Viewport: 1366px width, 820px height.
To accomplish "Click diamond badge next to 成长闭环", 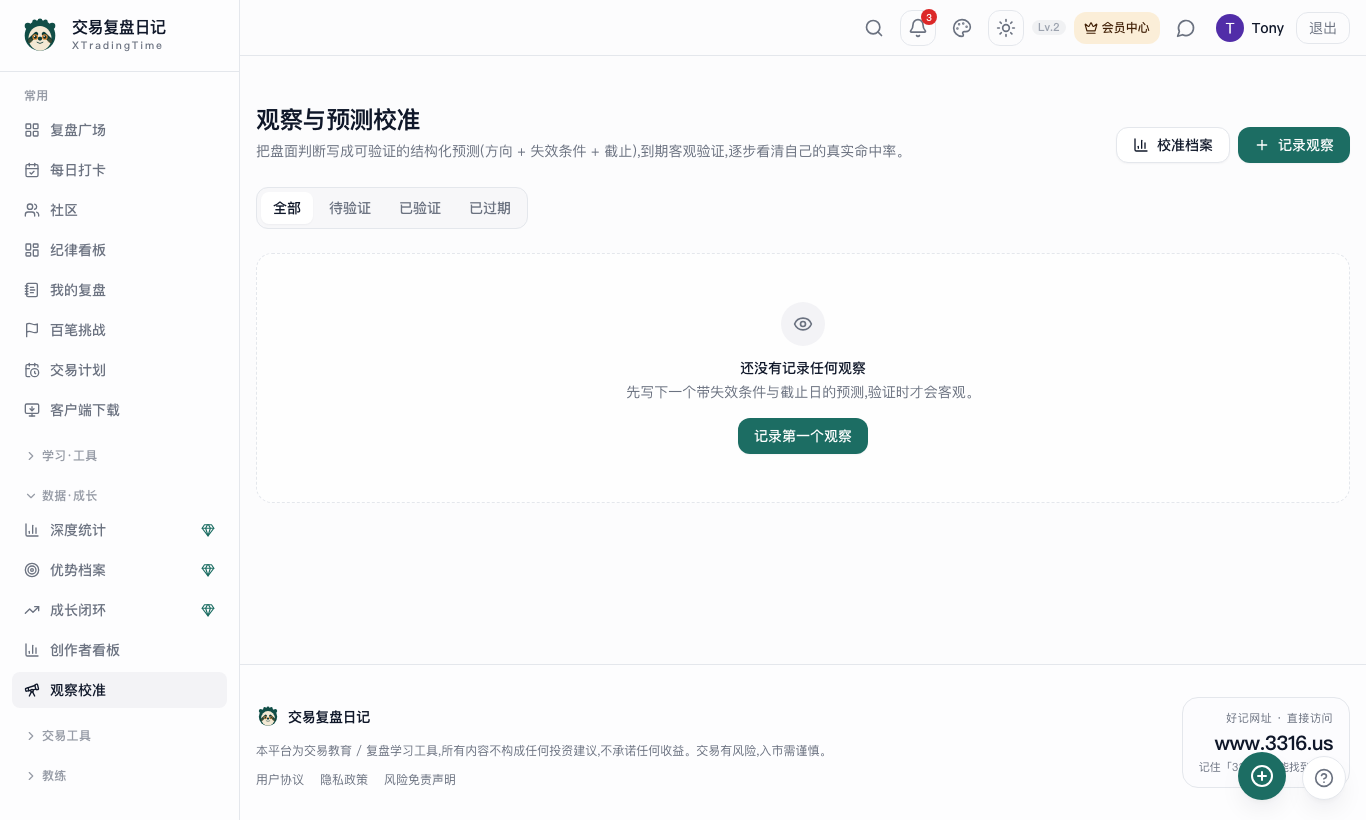I will [x=208, y=610].
